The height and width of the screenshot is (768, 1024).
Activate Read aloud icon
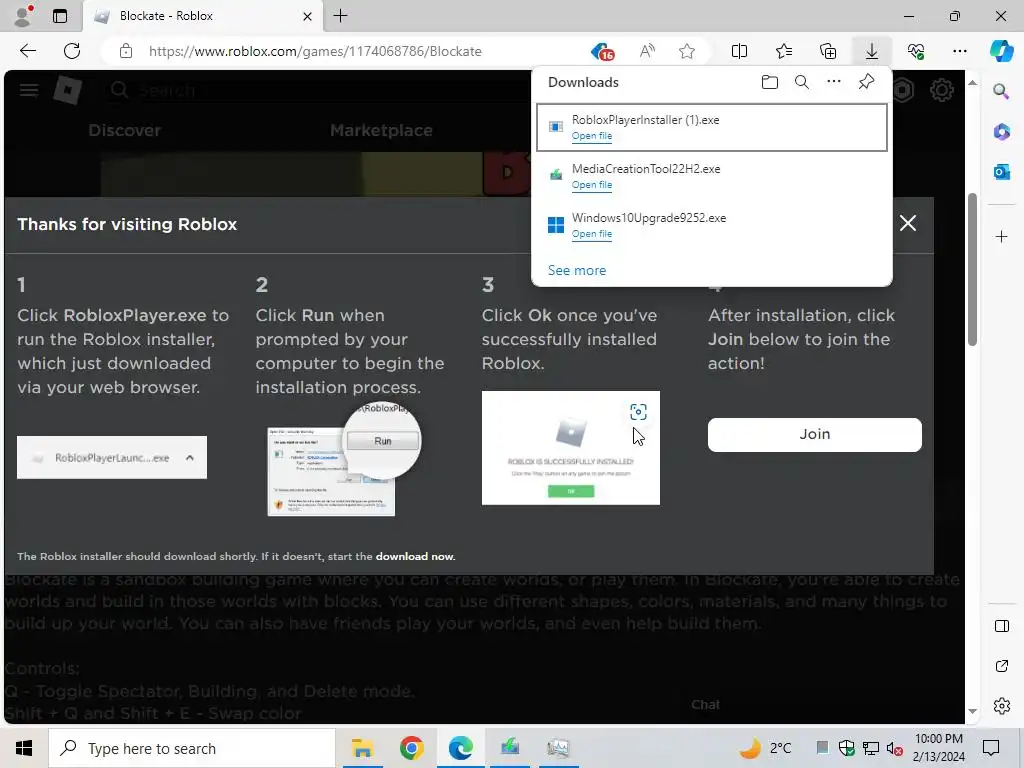(647, 51)
